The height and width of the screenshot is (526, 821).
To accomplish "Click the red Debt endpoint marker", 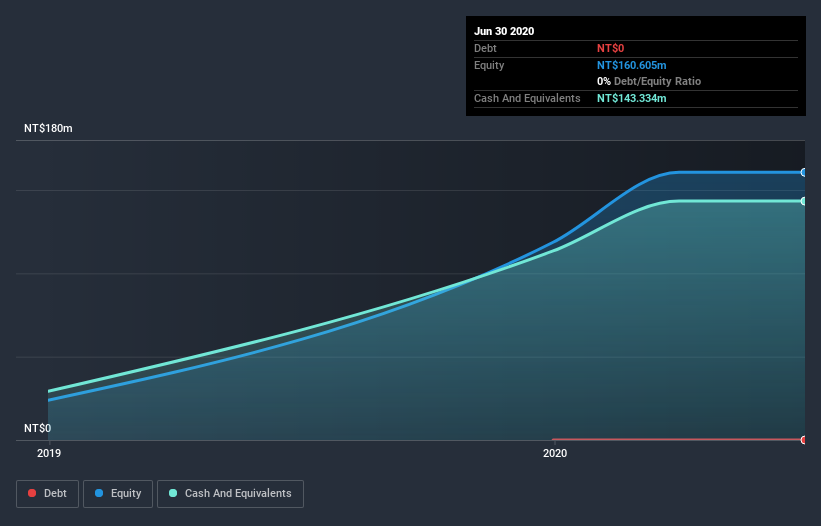I will tap(803, 440).
